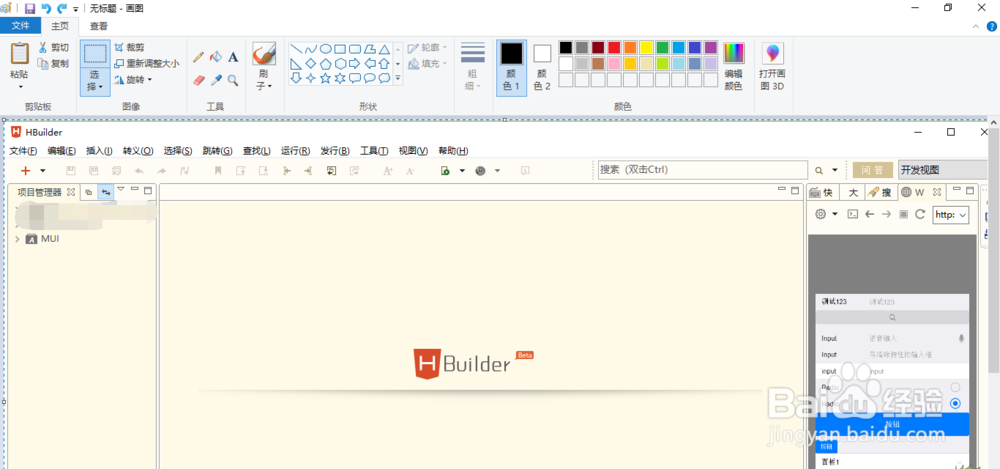Viewport: 1000px width, 469px height.
Task: Click the back arrow in web preview panel
Action: tap(869, 214)
